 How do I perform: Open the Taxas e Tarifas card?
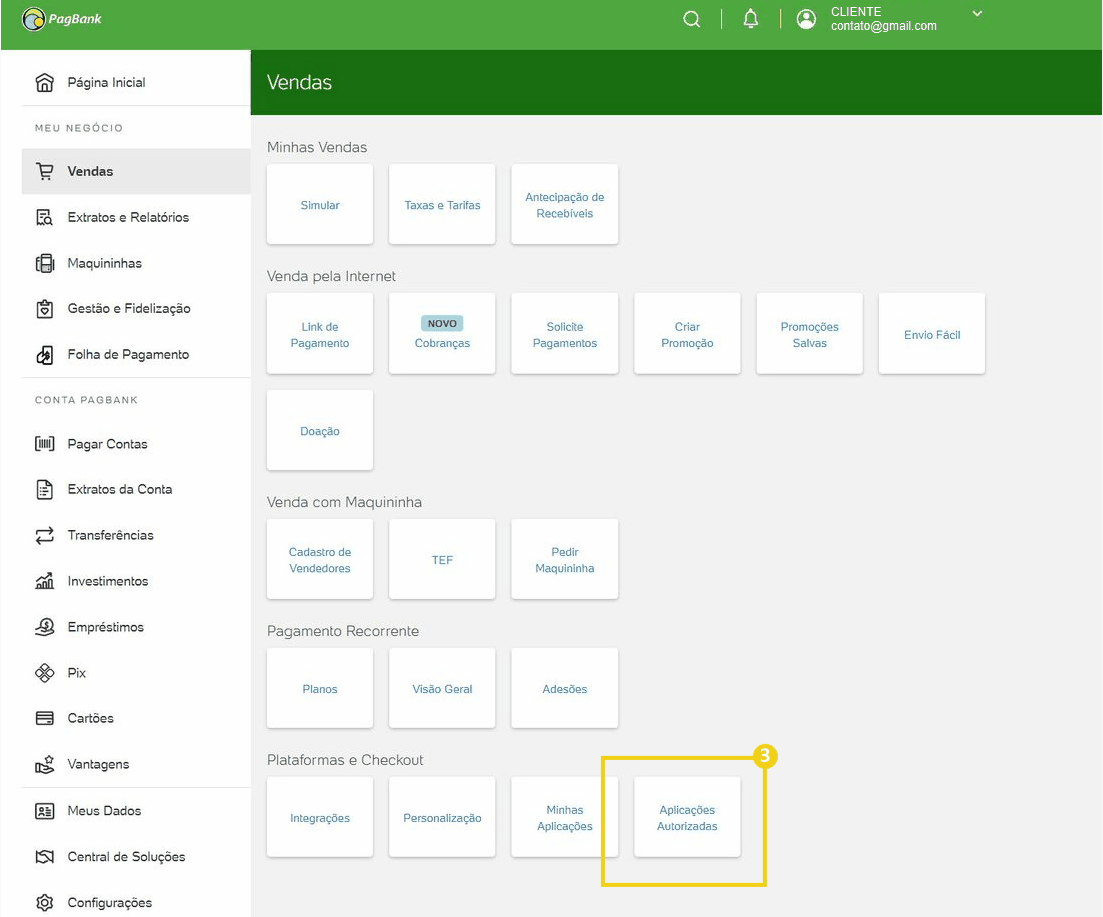click(x=442, y=205)
